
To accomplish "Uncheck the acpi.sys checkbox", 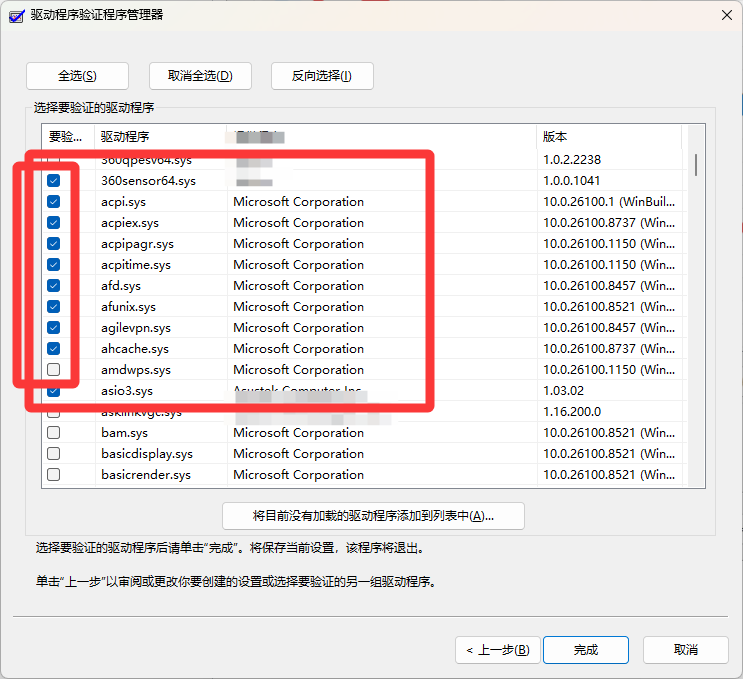I will [54, 201].
